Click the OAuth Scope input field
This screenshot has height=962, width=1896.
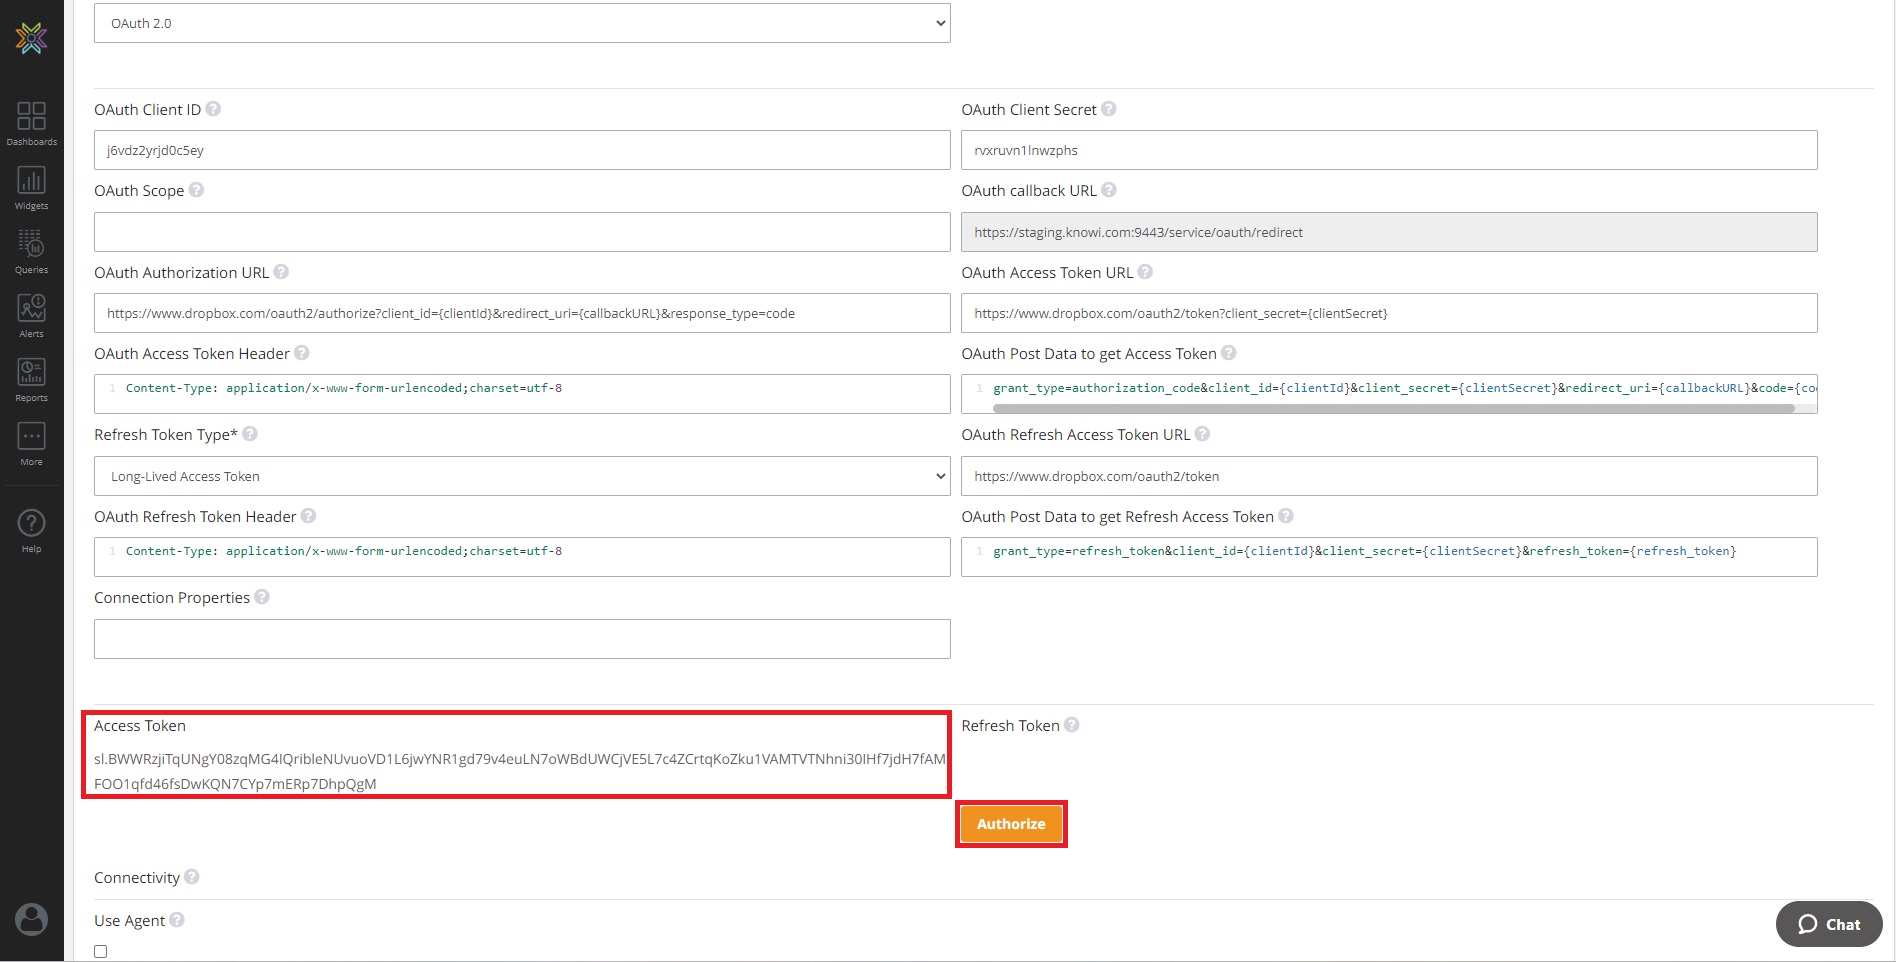point(521,232)
